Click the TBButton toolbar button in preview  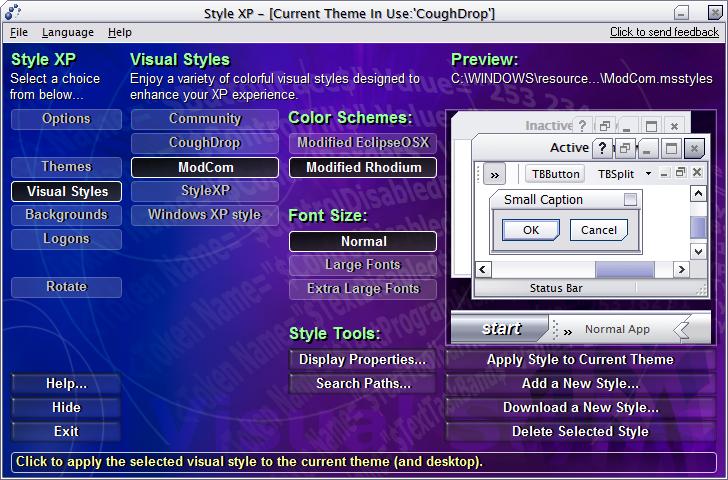(x=555, y=174)
